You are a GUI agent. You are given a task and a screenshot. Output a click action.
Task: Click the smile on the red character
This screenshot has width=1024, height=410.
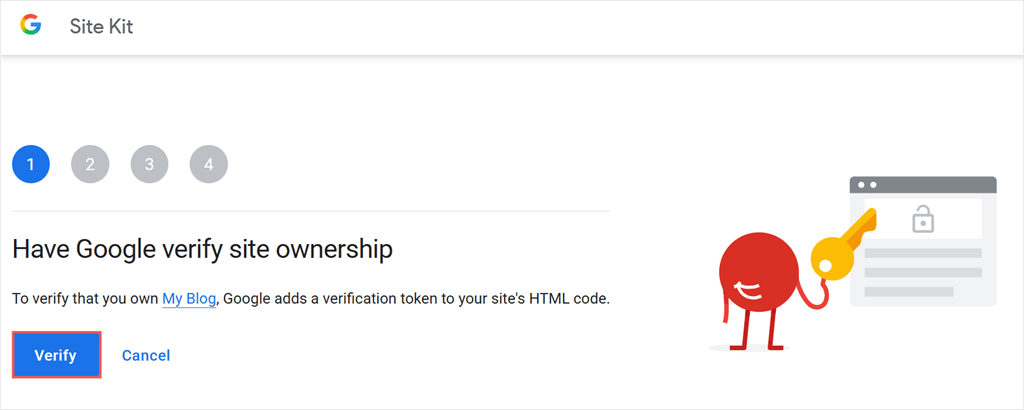click(748, 289)
